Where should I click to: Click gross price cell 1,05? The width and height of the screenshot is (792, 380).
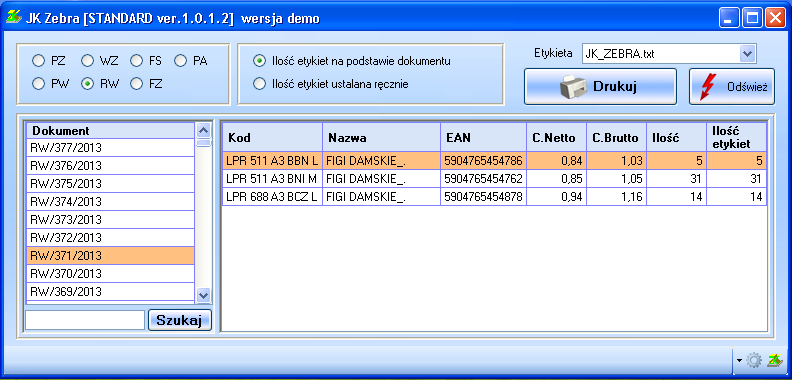tap(616, 179)
